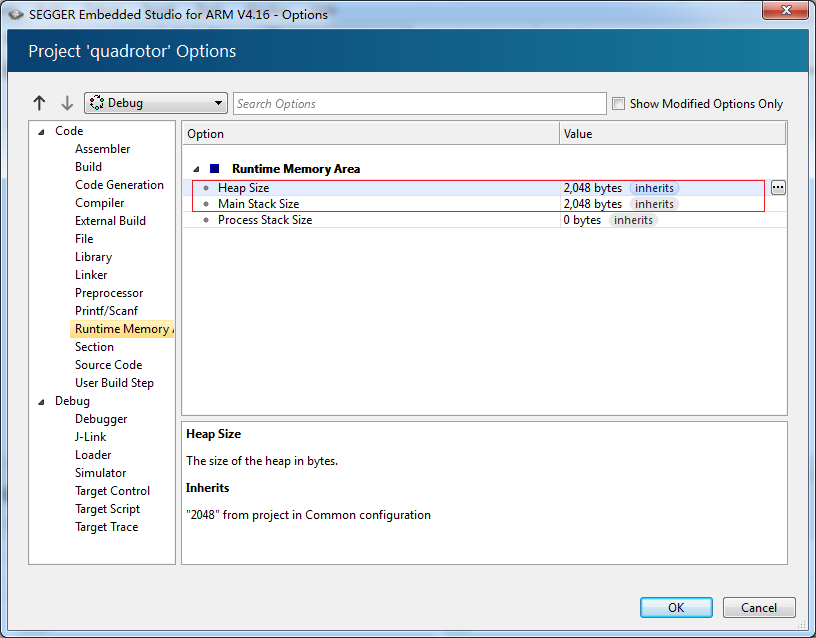816x638 pixels.
Task: Select Source Code category
Action: point(108,365)
